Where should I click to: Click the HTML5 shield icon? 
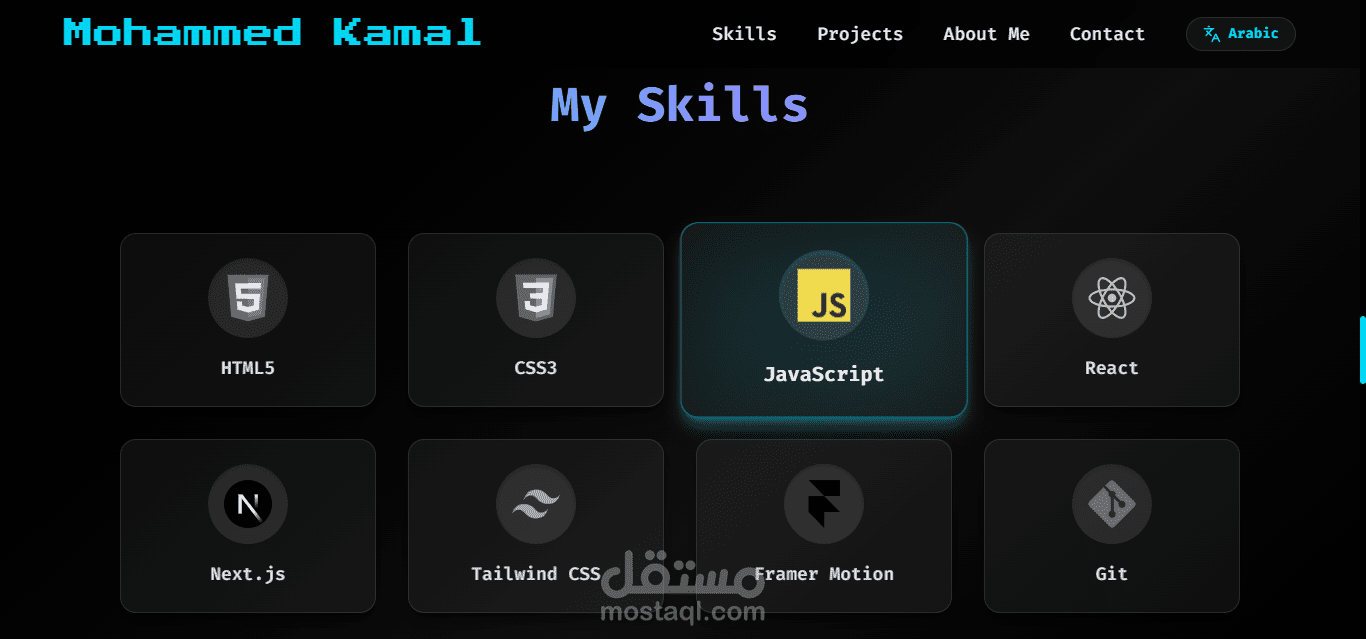pyautogui.click(x=248, y=298)
